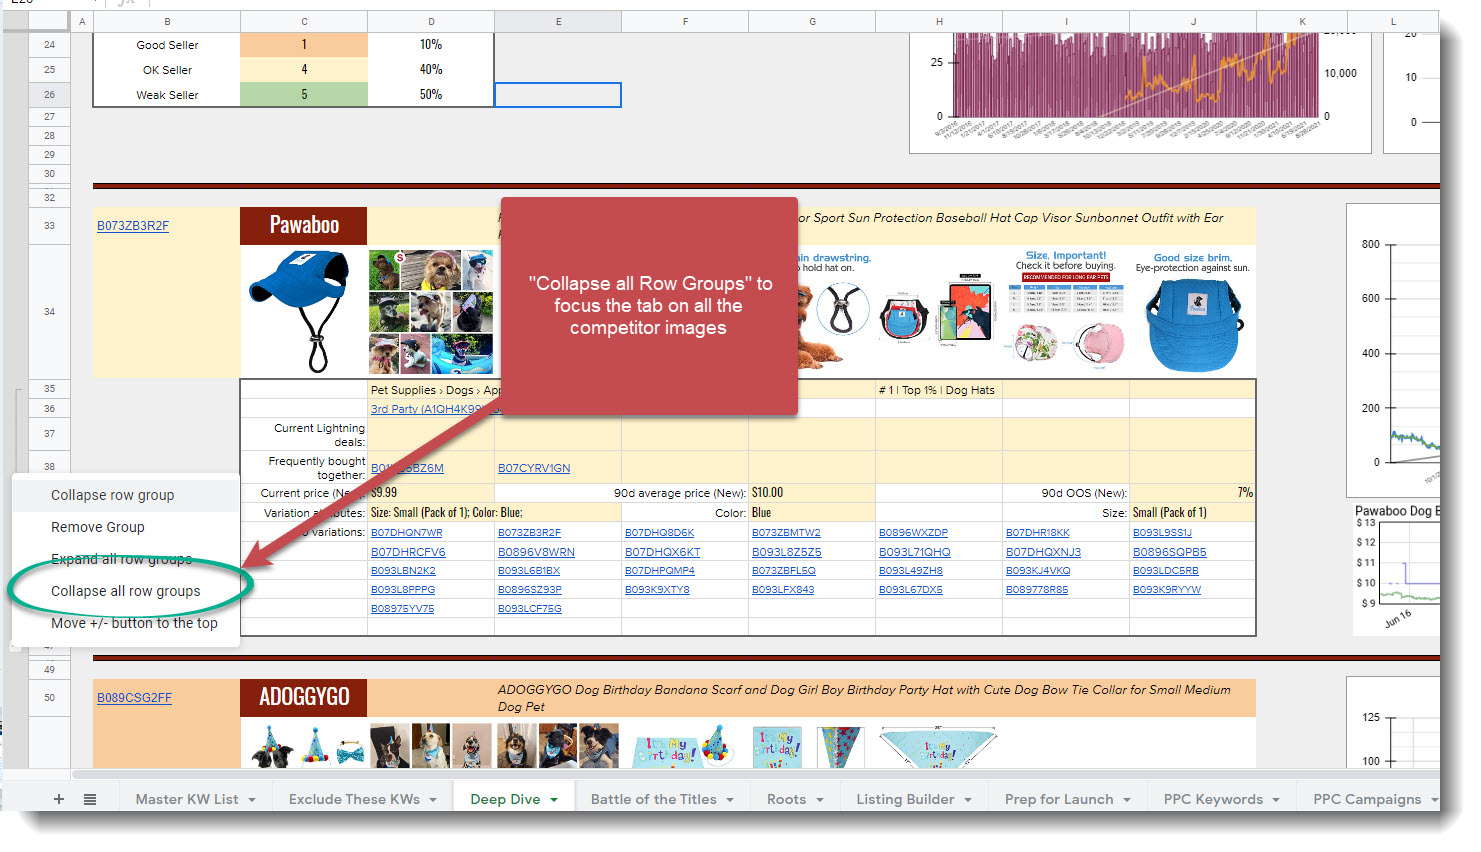Choose Move +/- button to the top
The image size is (1481, 852).
click(126, 623)
